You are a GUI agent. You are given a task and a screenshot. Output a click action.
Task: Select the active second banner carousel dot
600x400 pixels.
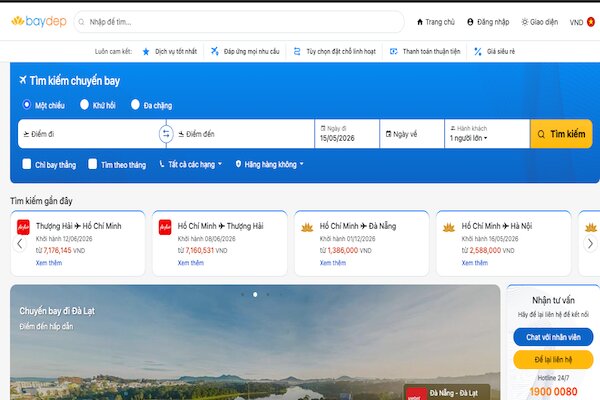255,294
